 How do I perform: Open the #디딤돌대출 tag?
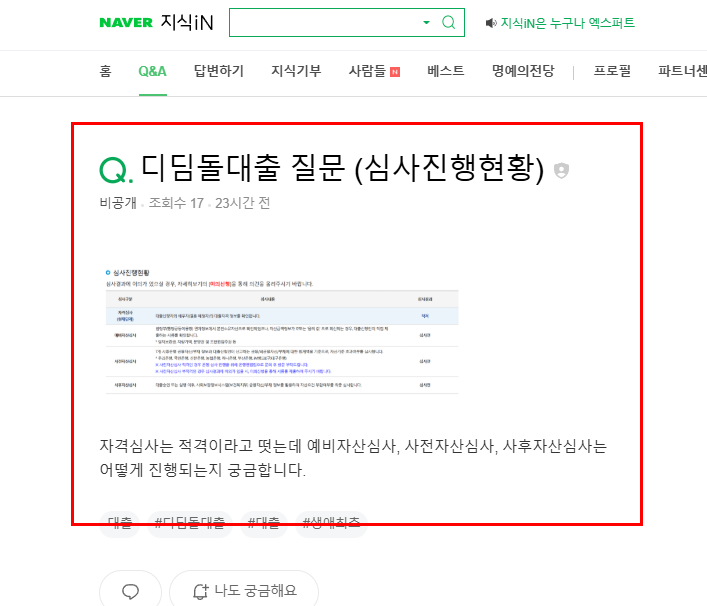(x=189, y=523)
